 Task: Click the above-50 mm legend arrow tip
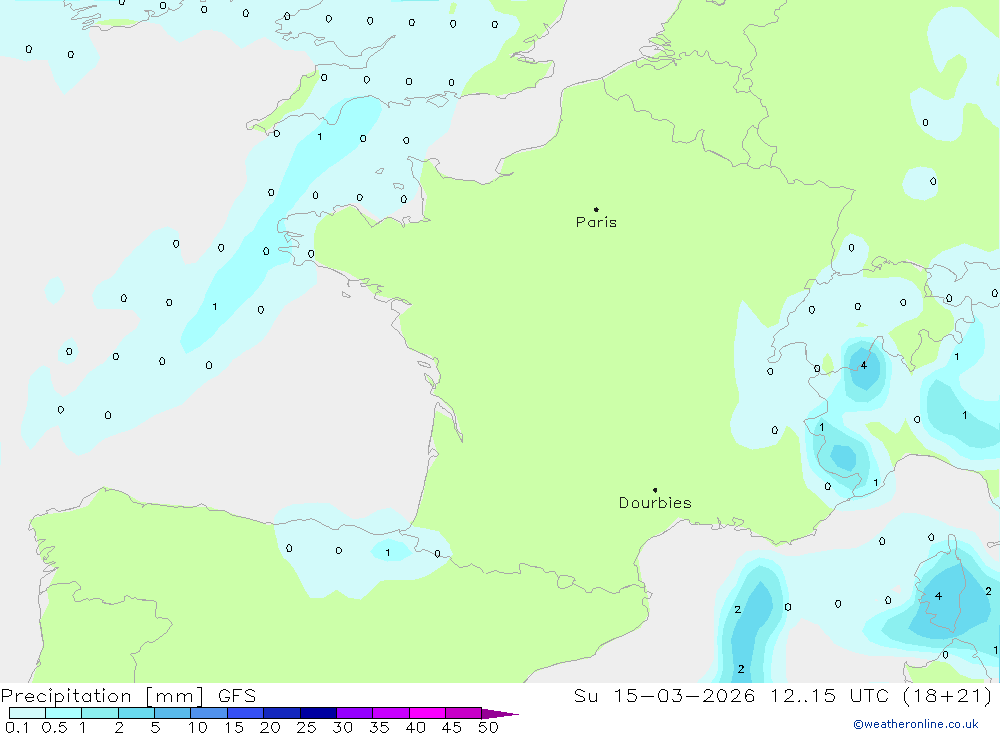pos(501,714)
